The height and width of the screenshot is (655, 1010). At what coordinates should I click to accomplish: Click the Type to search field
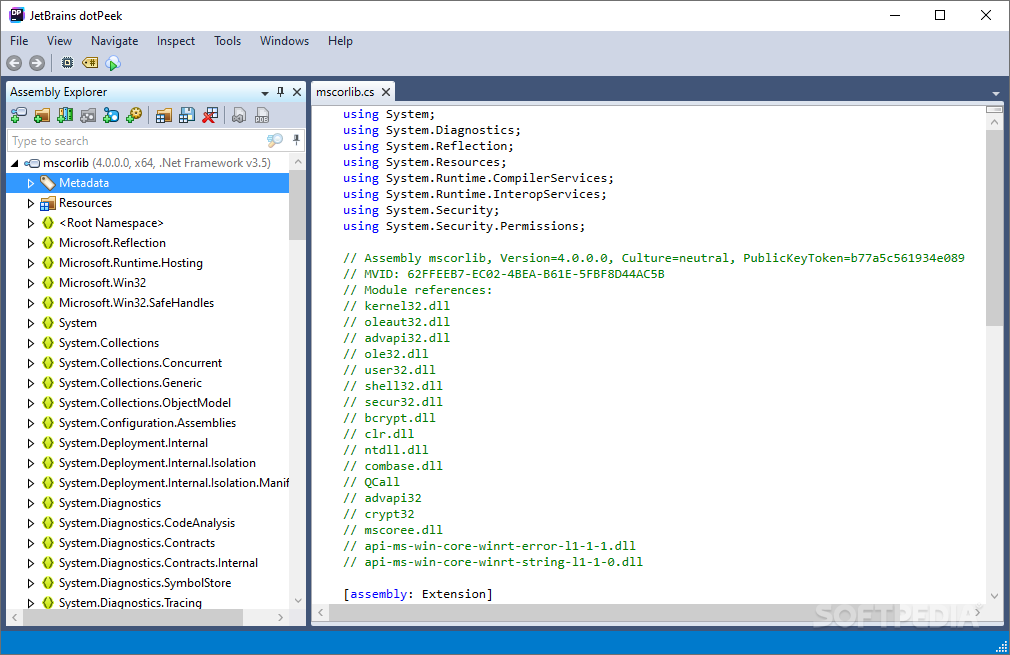[138, 140]
